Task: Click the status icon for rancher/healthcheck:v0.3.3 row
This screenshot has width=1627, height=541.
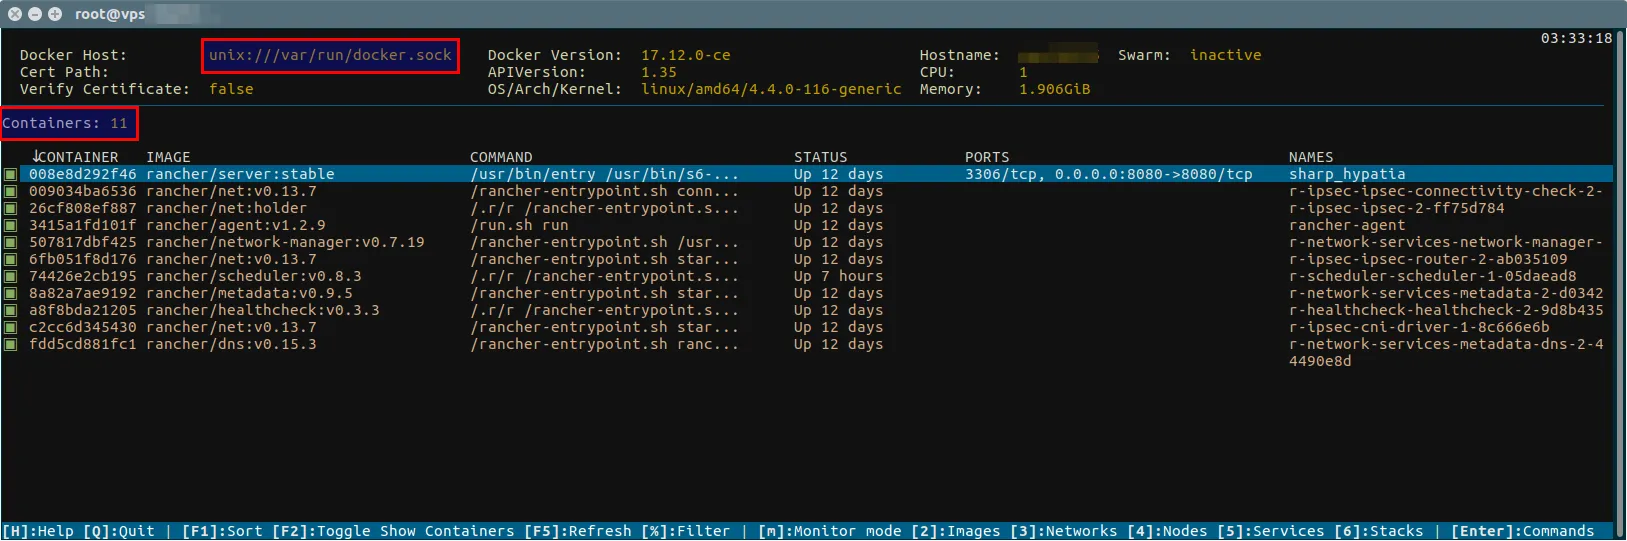Action: coord(11,311)
